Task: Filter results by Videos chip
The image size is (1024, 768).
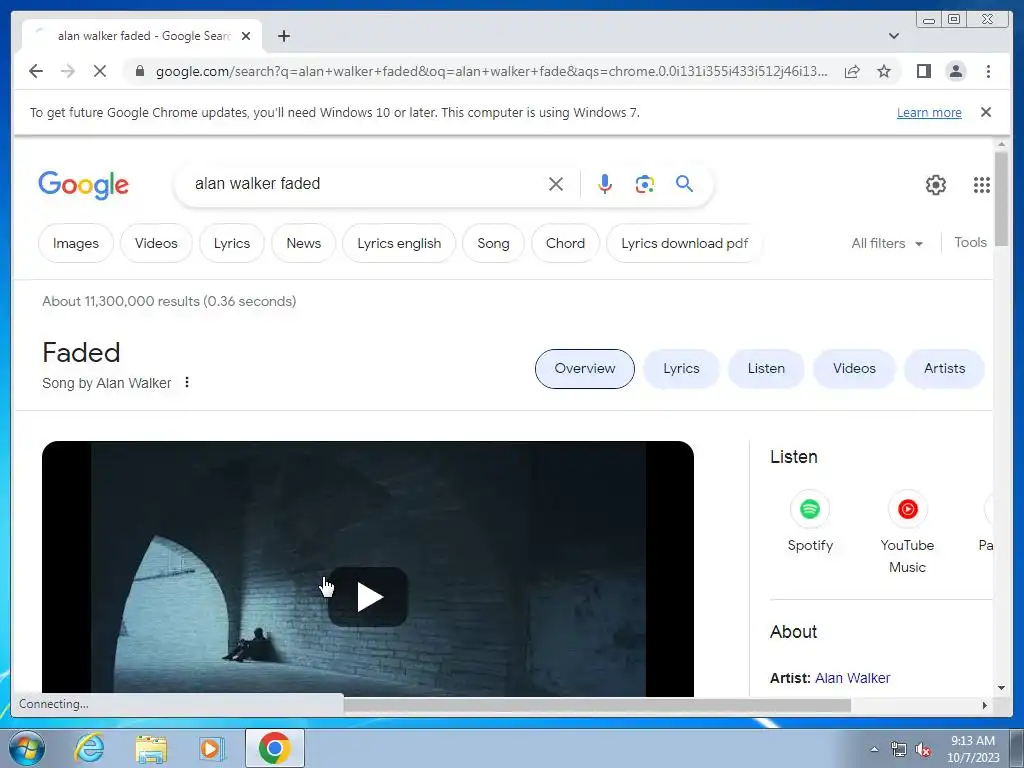Action: [x=156, y=243]
